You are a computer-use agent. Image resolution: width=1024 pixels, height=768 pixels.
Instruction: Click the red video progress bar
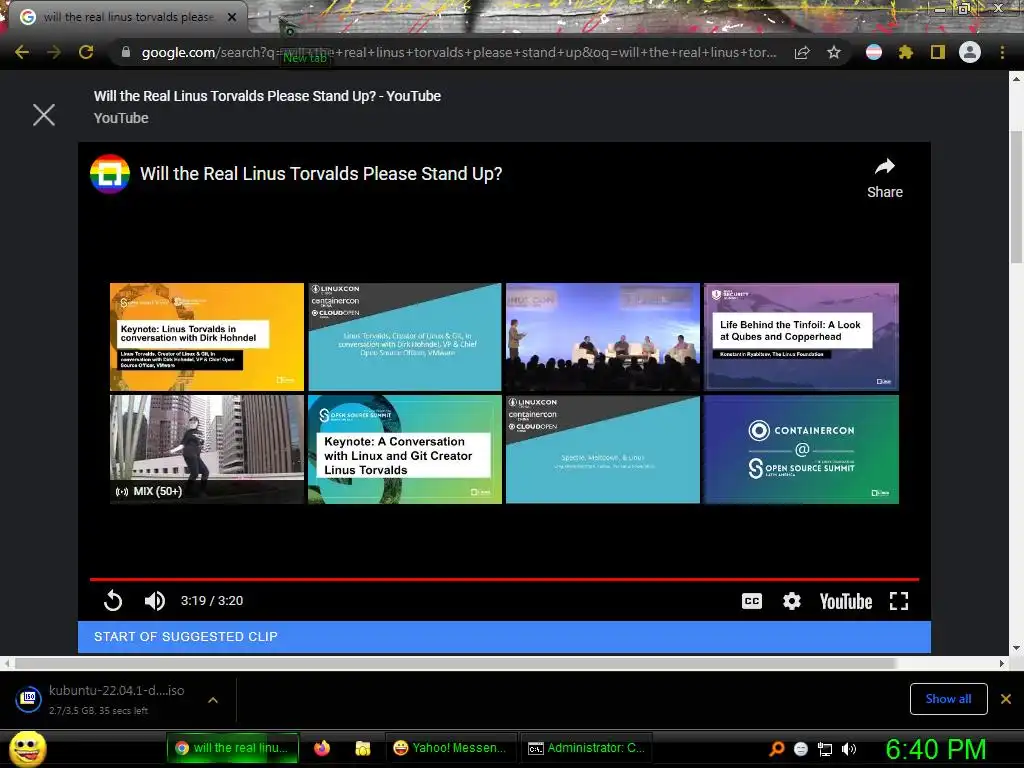pos(504,579)
